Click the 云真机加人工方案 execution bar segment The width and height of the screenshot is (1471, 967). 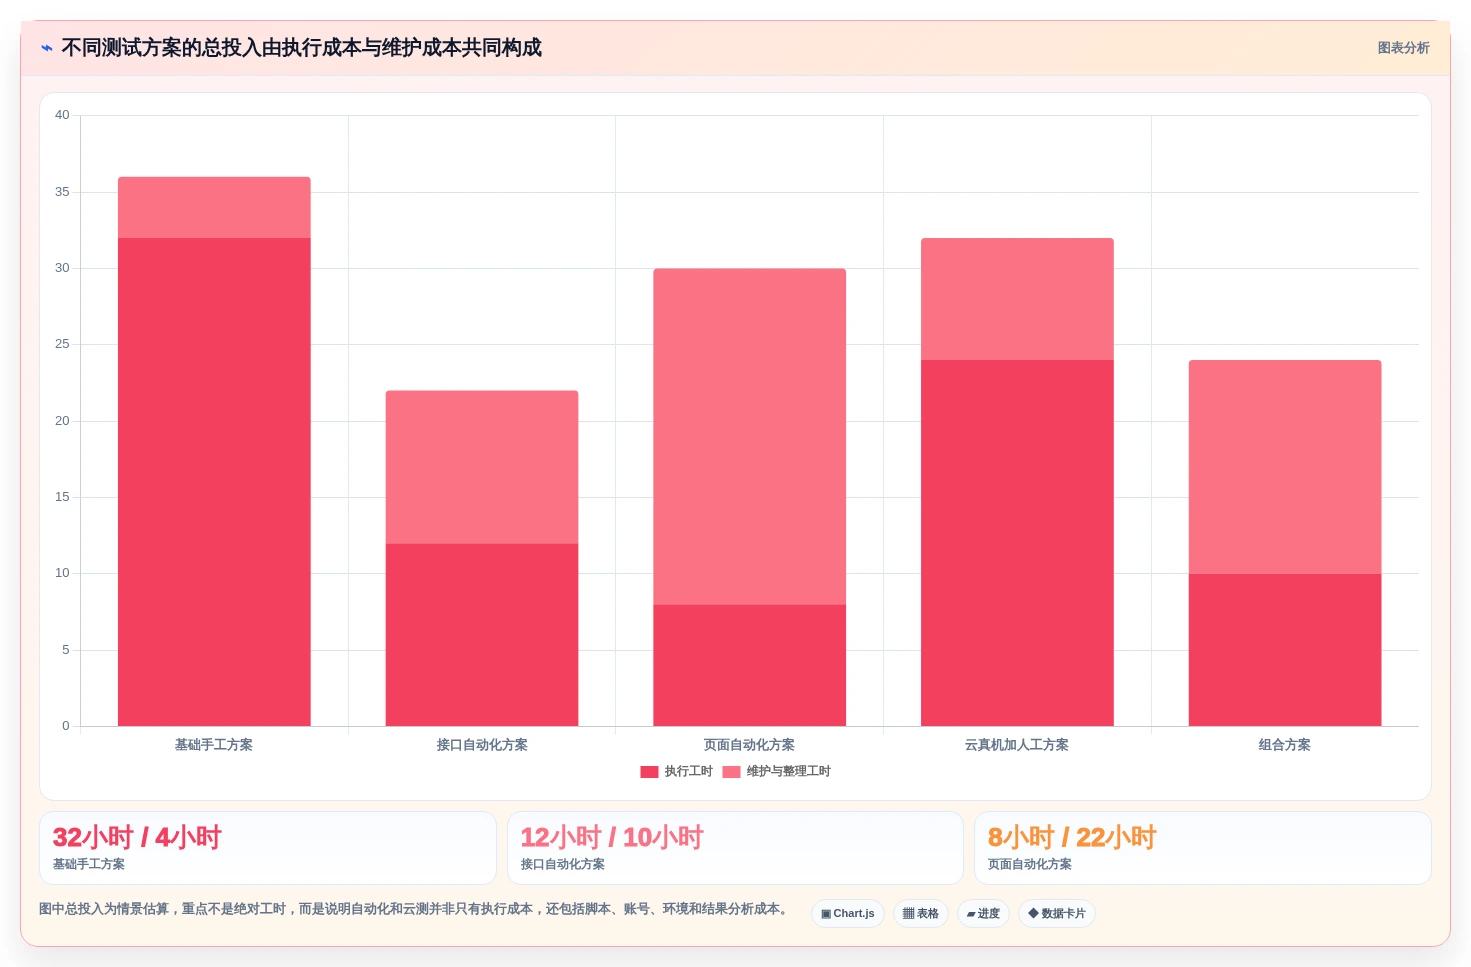(x=1017, y=543)
